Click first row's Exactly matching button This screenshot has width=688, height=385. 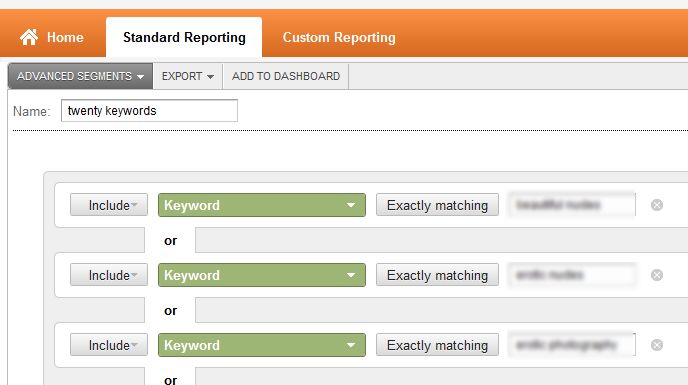[x=437, y=205]
